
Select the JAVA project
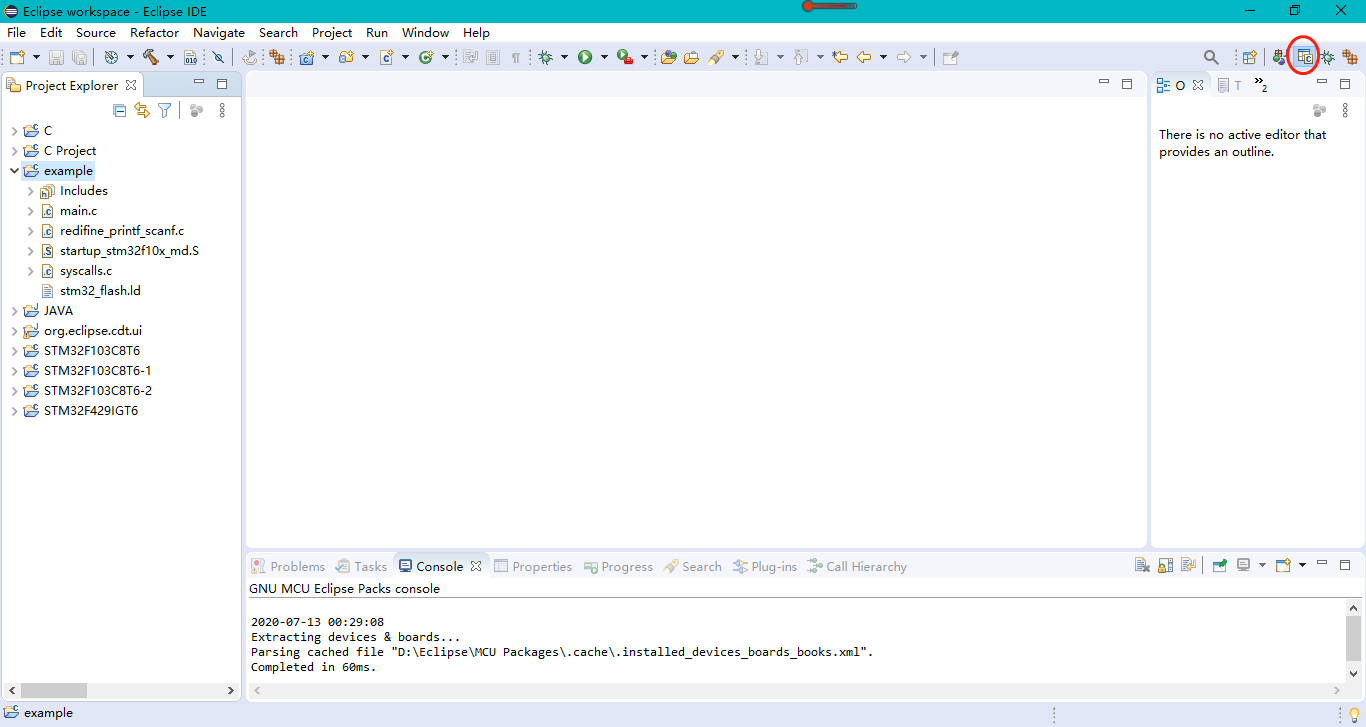click(58, 311)
